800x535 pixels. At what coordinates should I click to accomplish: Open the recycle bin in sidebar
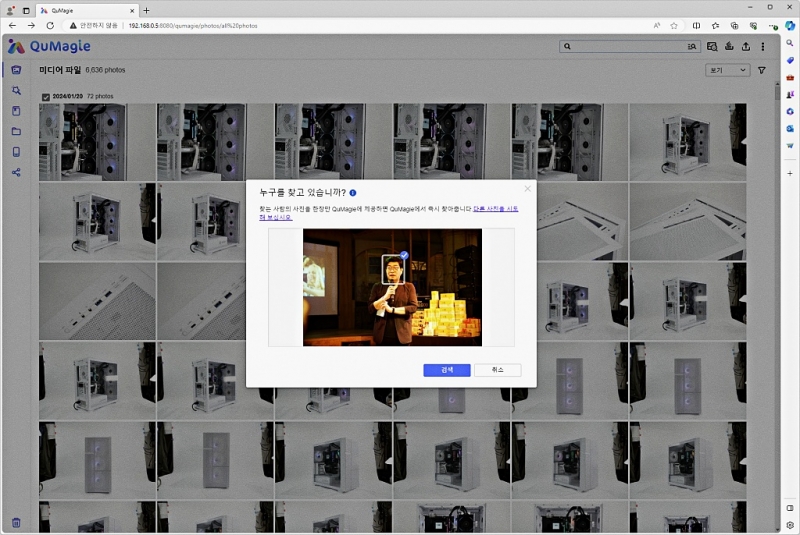(16, 523)
